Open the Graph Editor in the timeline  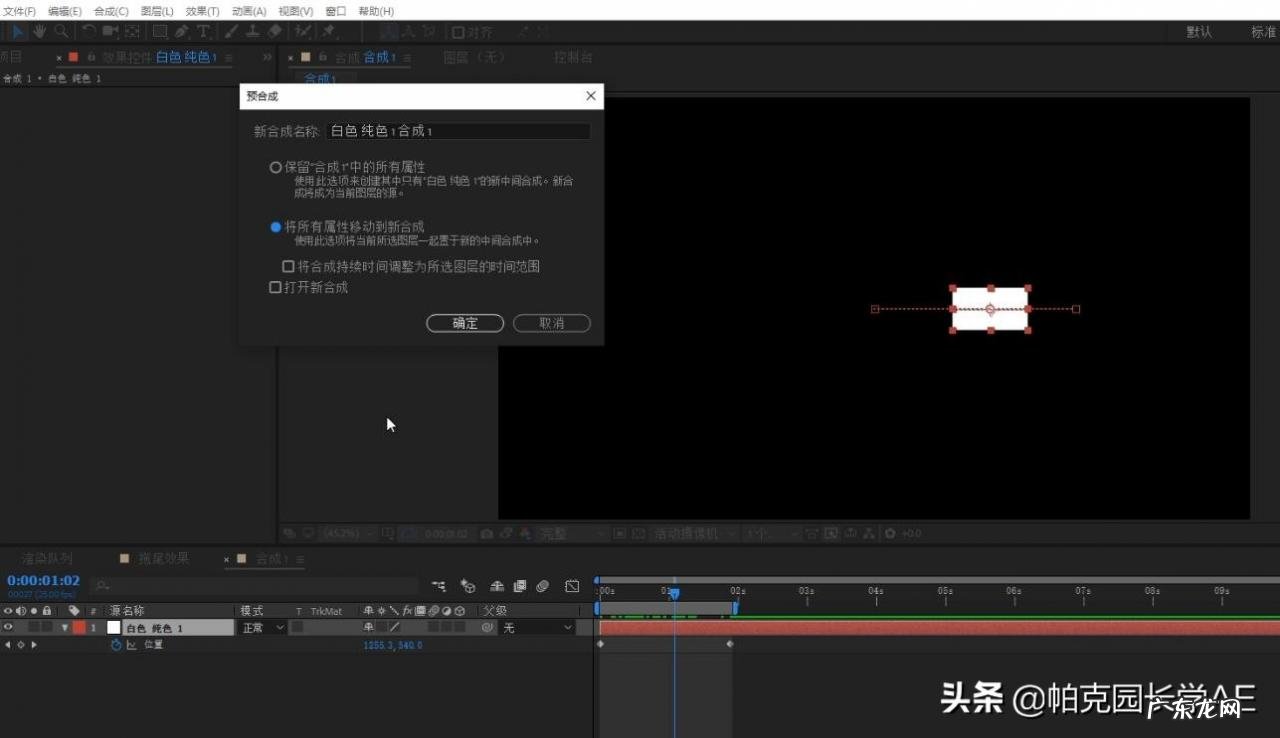point(572,586)
